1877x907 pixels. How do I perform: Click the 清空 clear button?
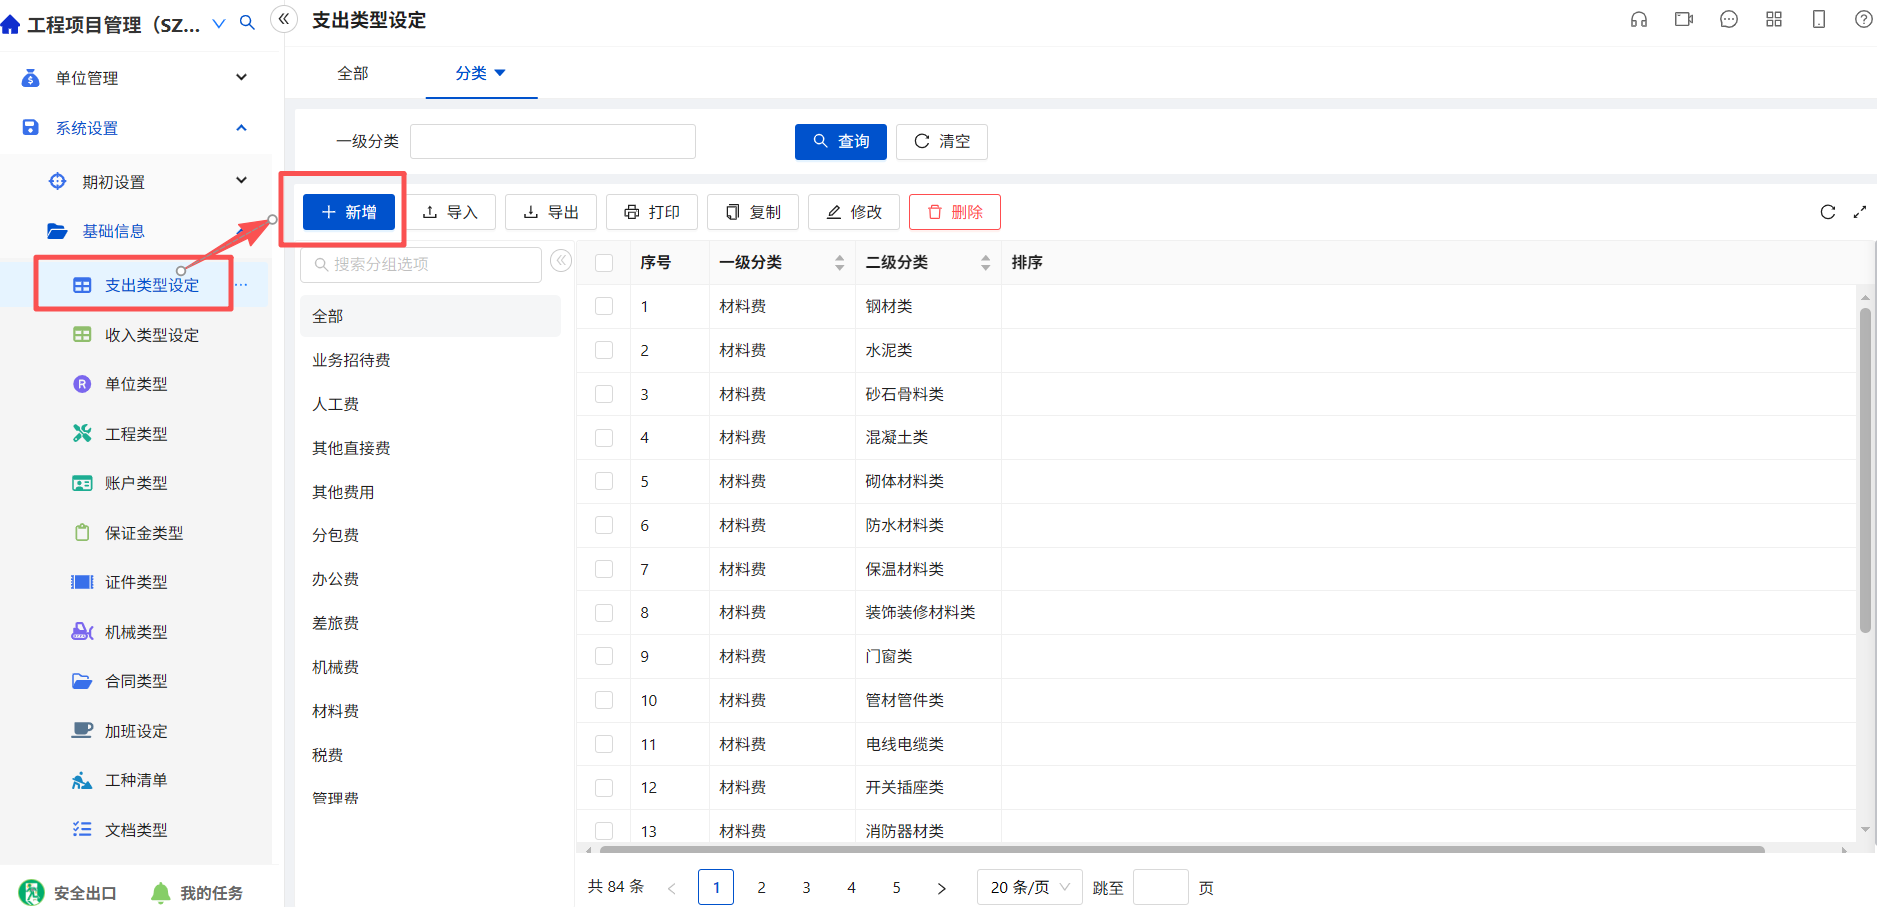click(x=942, y=141)
